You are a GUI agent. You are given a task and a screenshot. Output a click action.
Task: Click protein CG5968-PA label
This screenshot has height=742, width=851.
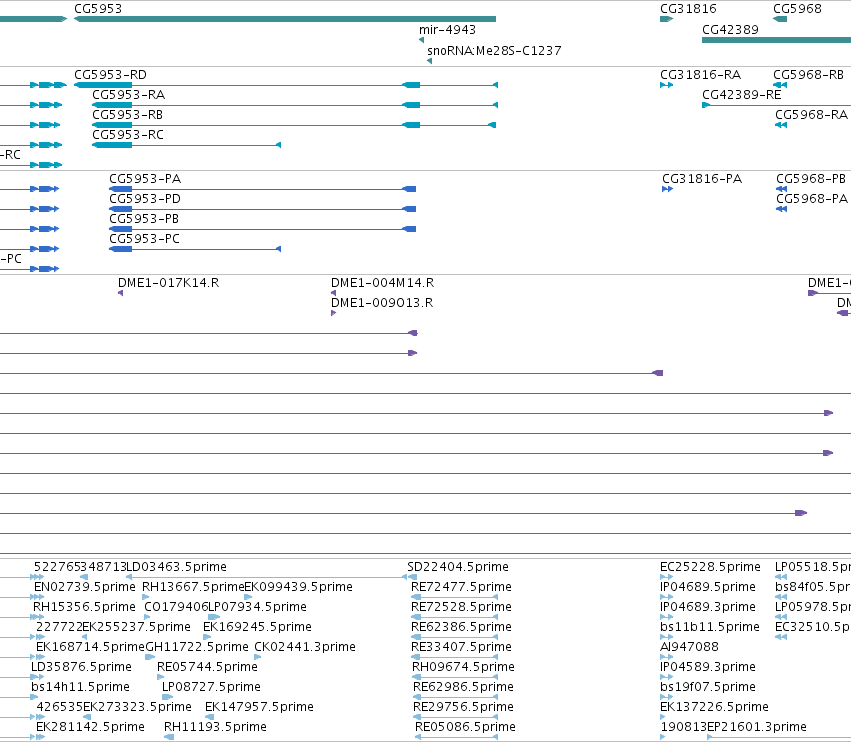tap(812, 199)
